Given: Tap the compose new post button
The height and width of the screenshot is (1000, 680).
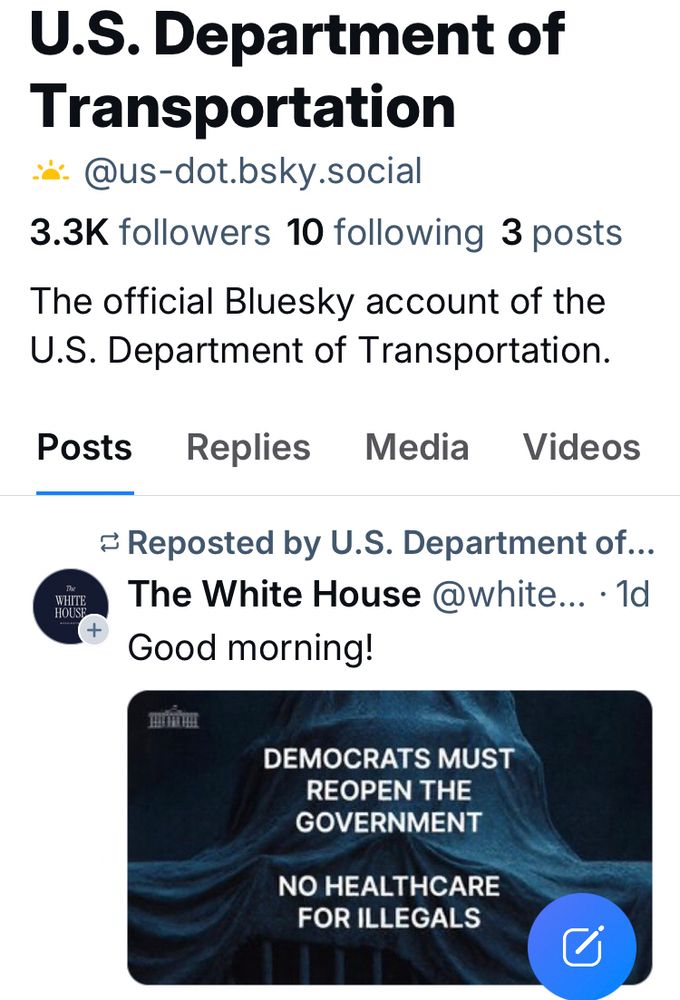Looking at the screenshot, I should [x=582, y=946].
